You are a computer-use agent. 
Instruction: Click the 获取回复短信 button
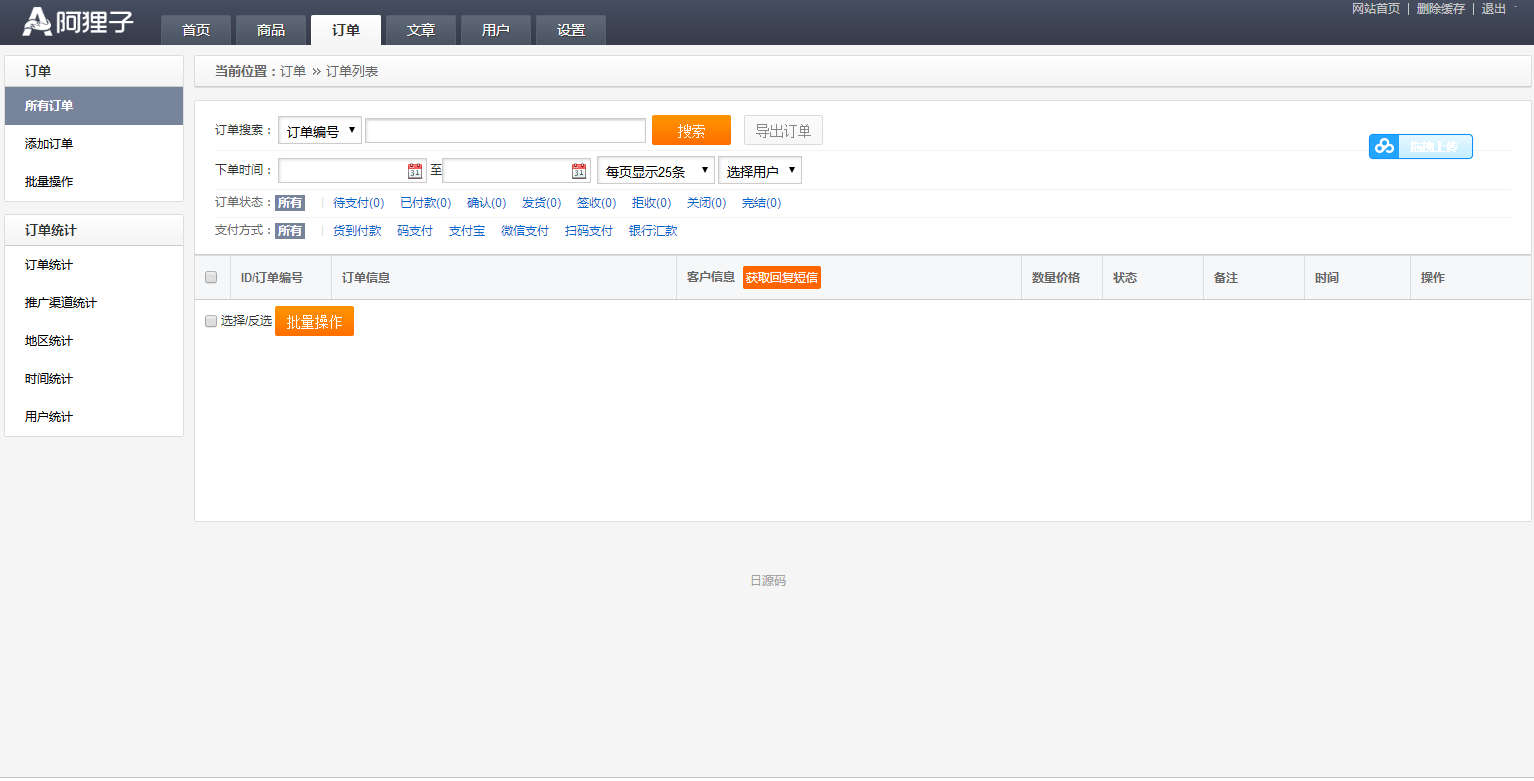(779, 277)
